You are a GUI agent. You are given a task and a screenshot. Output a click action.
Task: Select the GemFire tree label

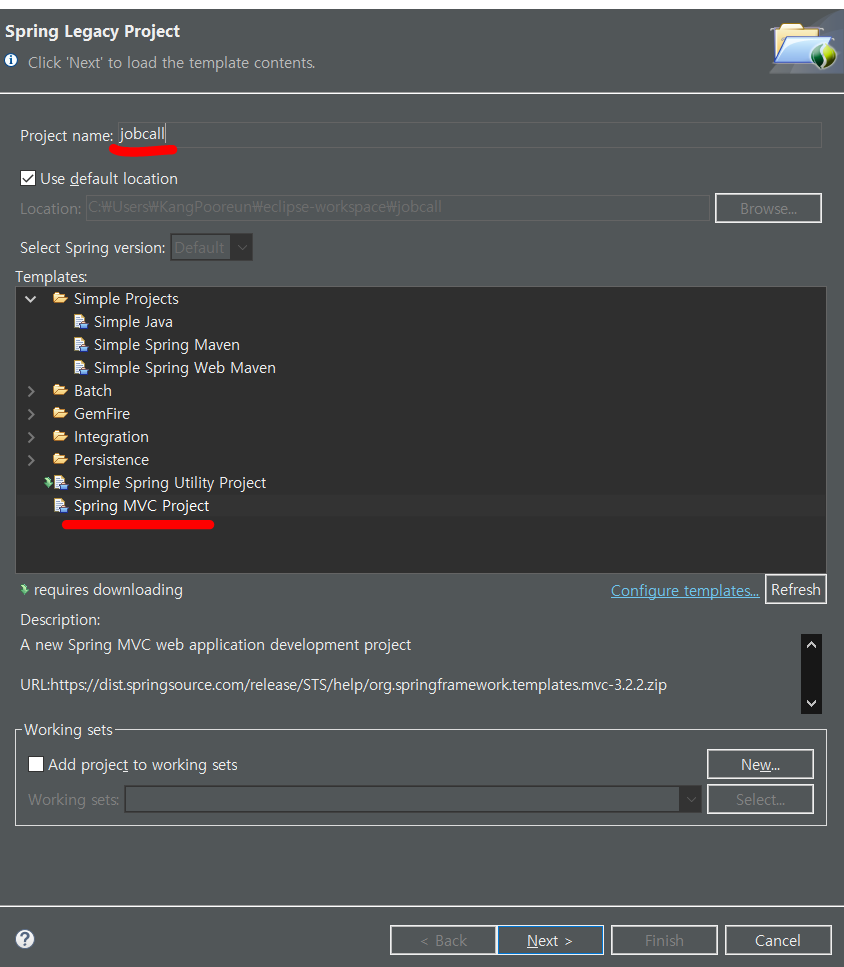click(102, 413)
